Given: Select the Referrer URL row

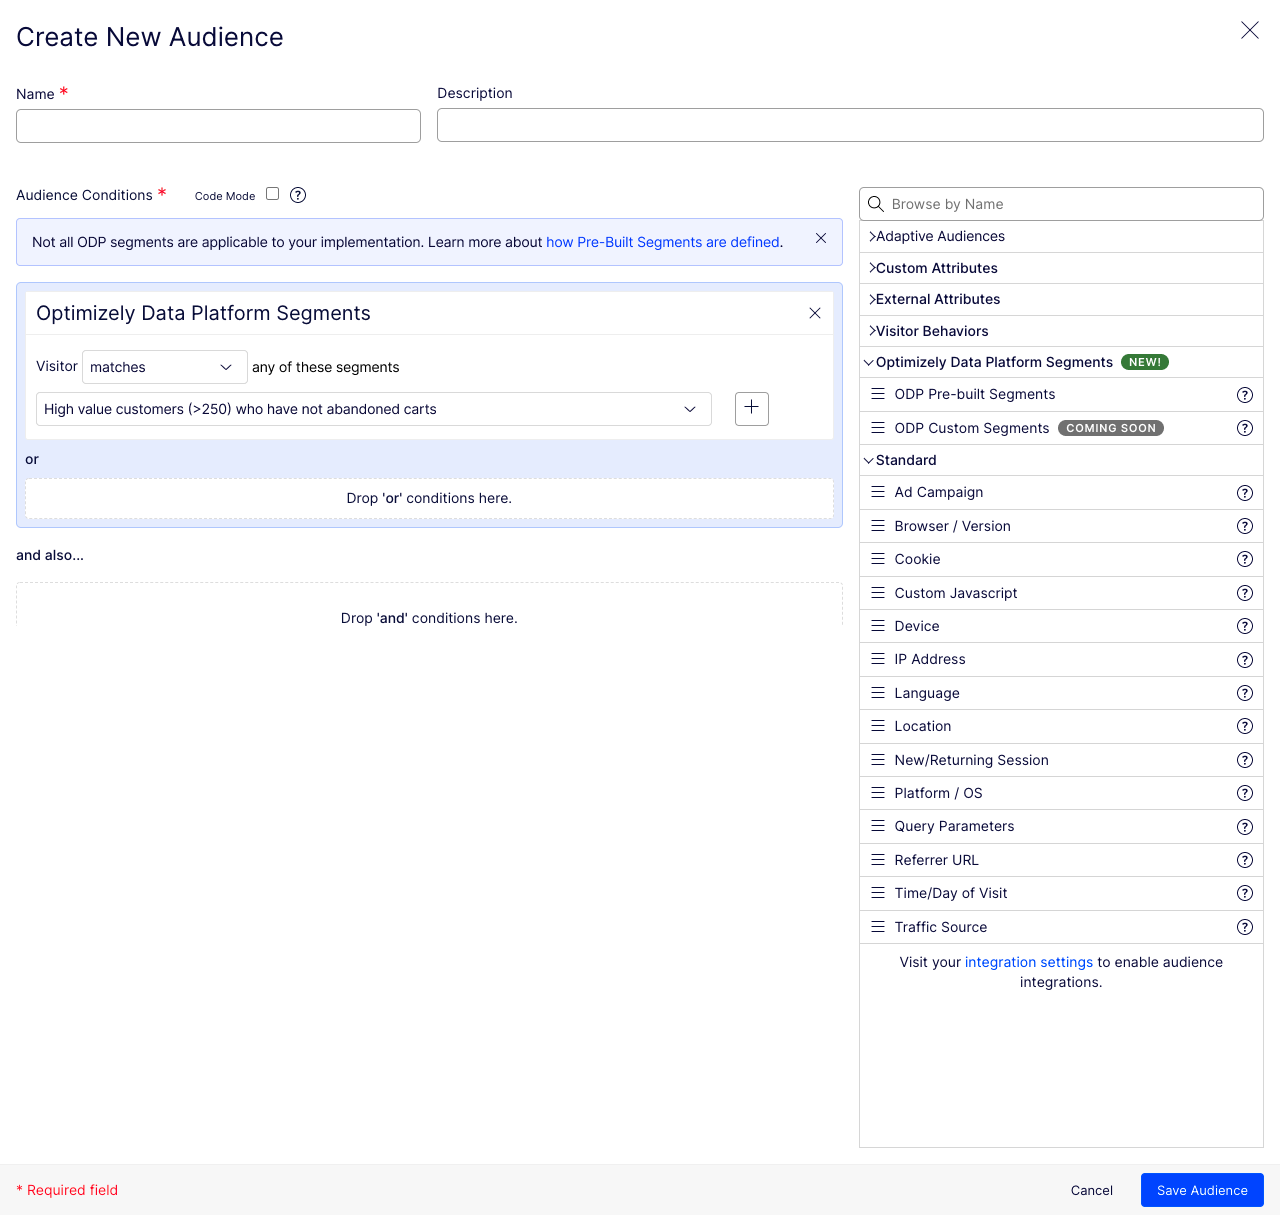Looking at the screenshot, I should click(1061, 860).
